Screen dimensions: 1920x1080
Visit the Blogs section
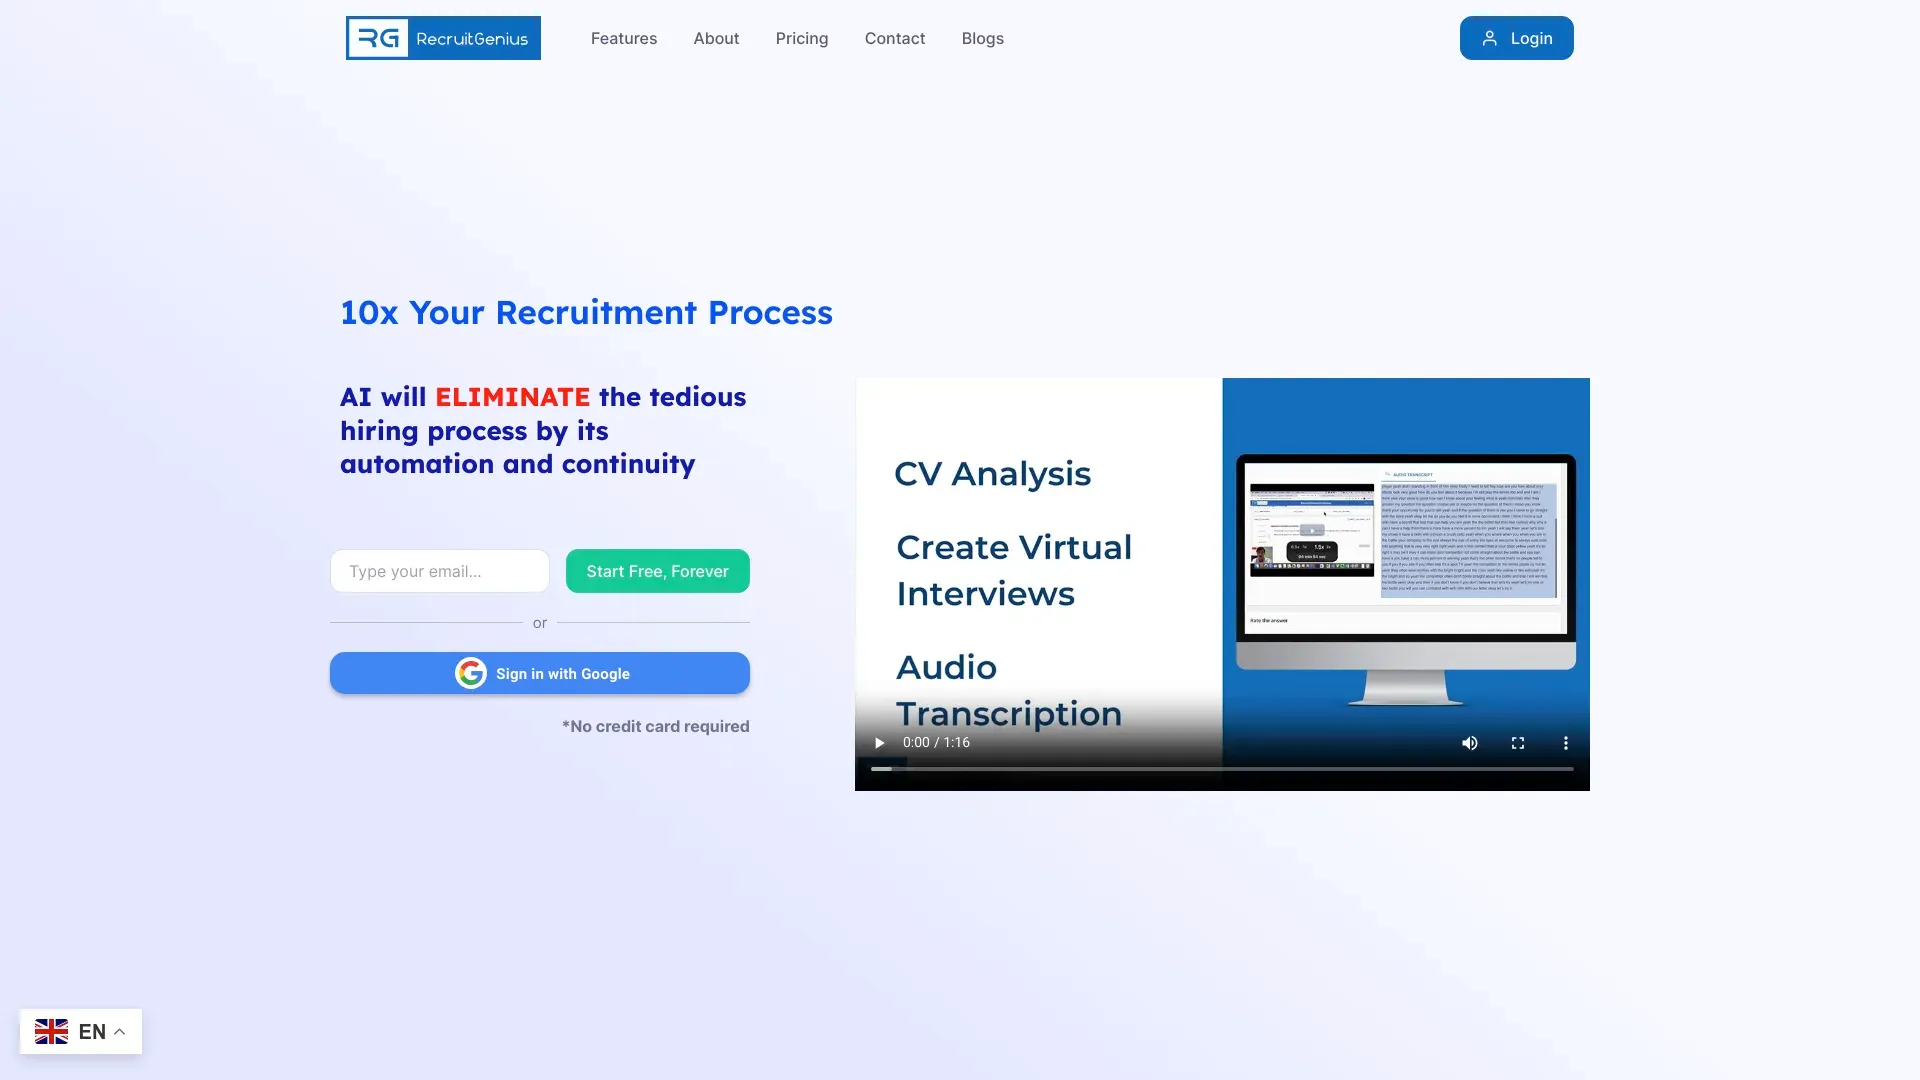[x=983, y=38]
